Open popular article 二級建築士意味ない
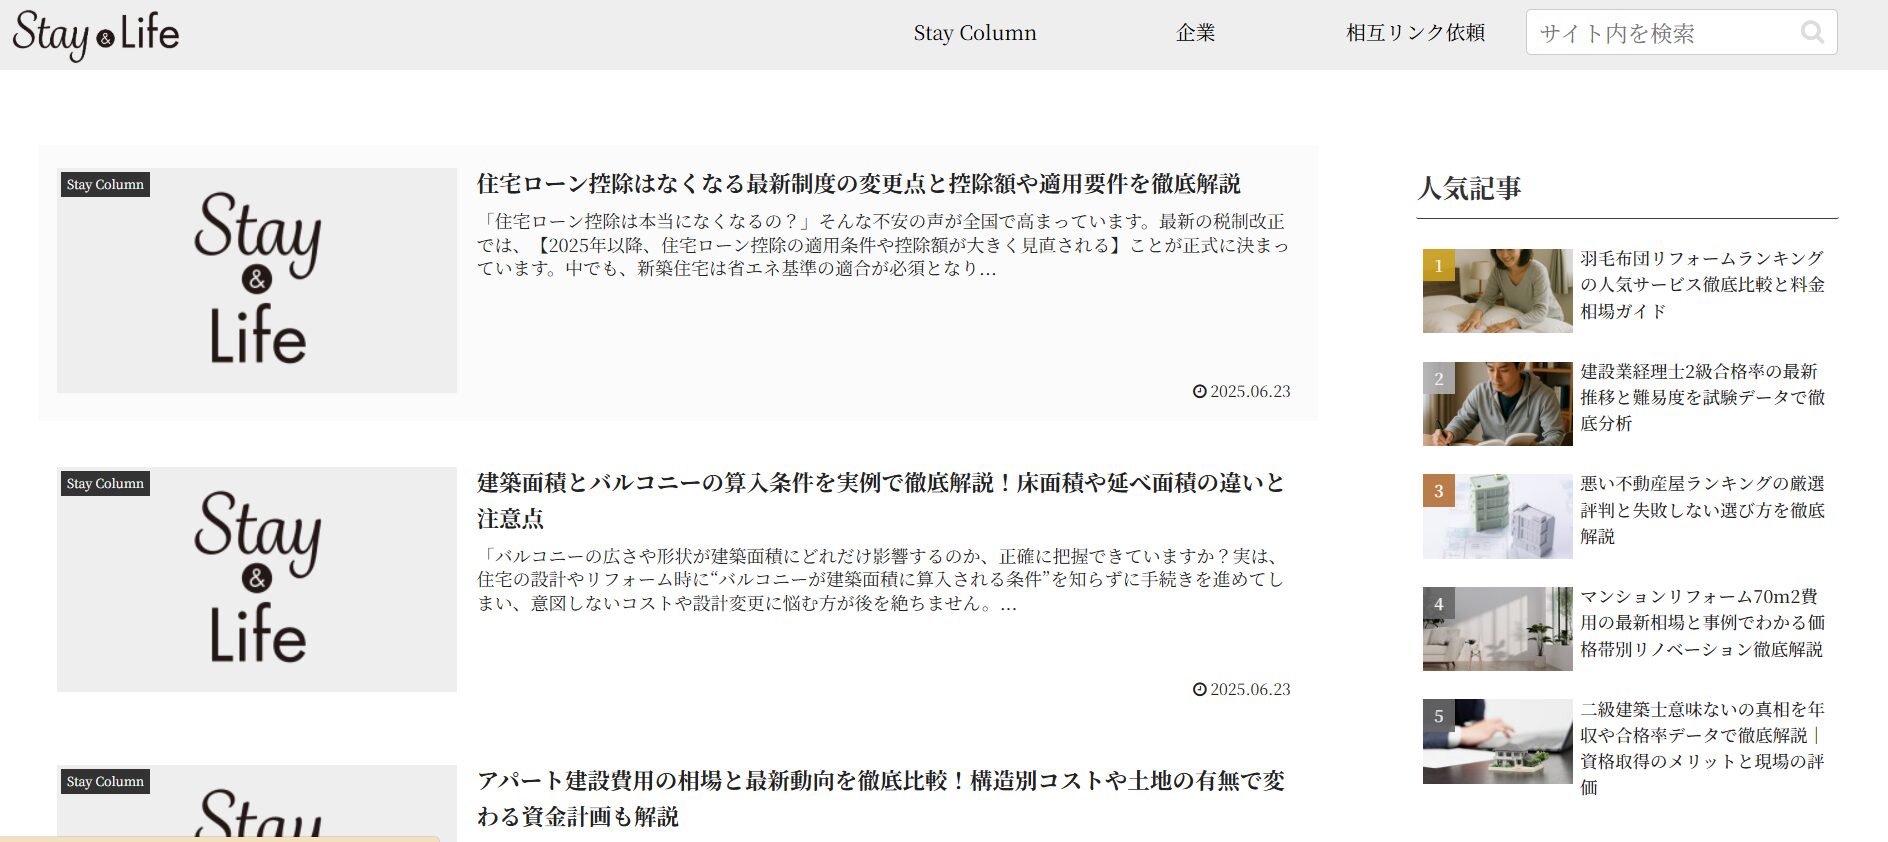Screen dimensions: 1888x842 click(1702, 748)
